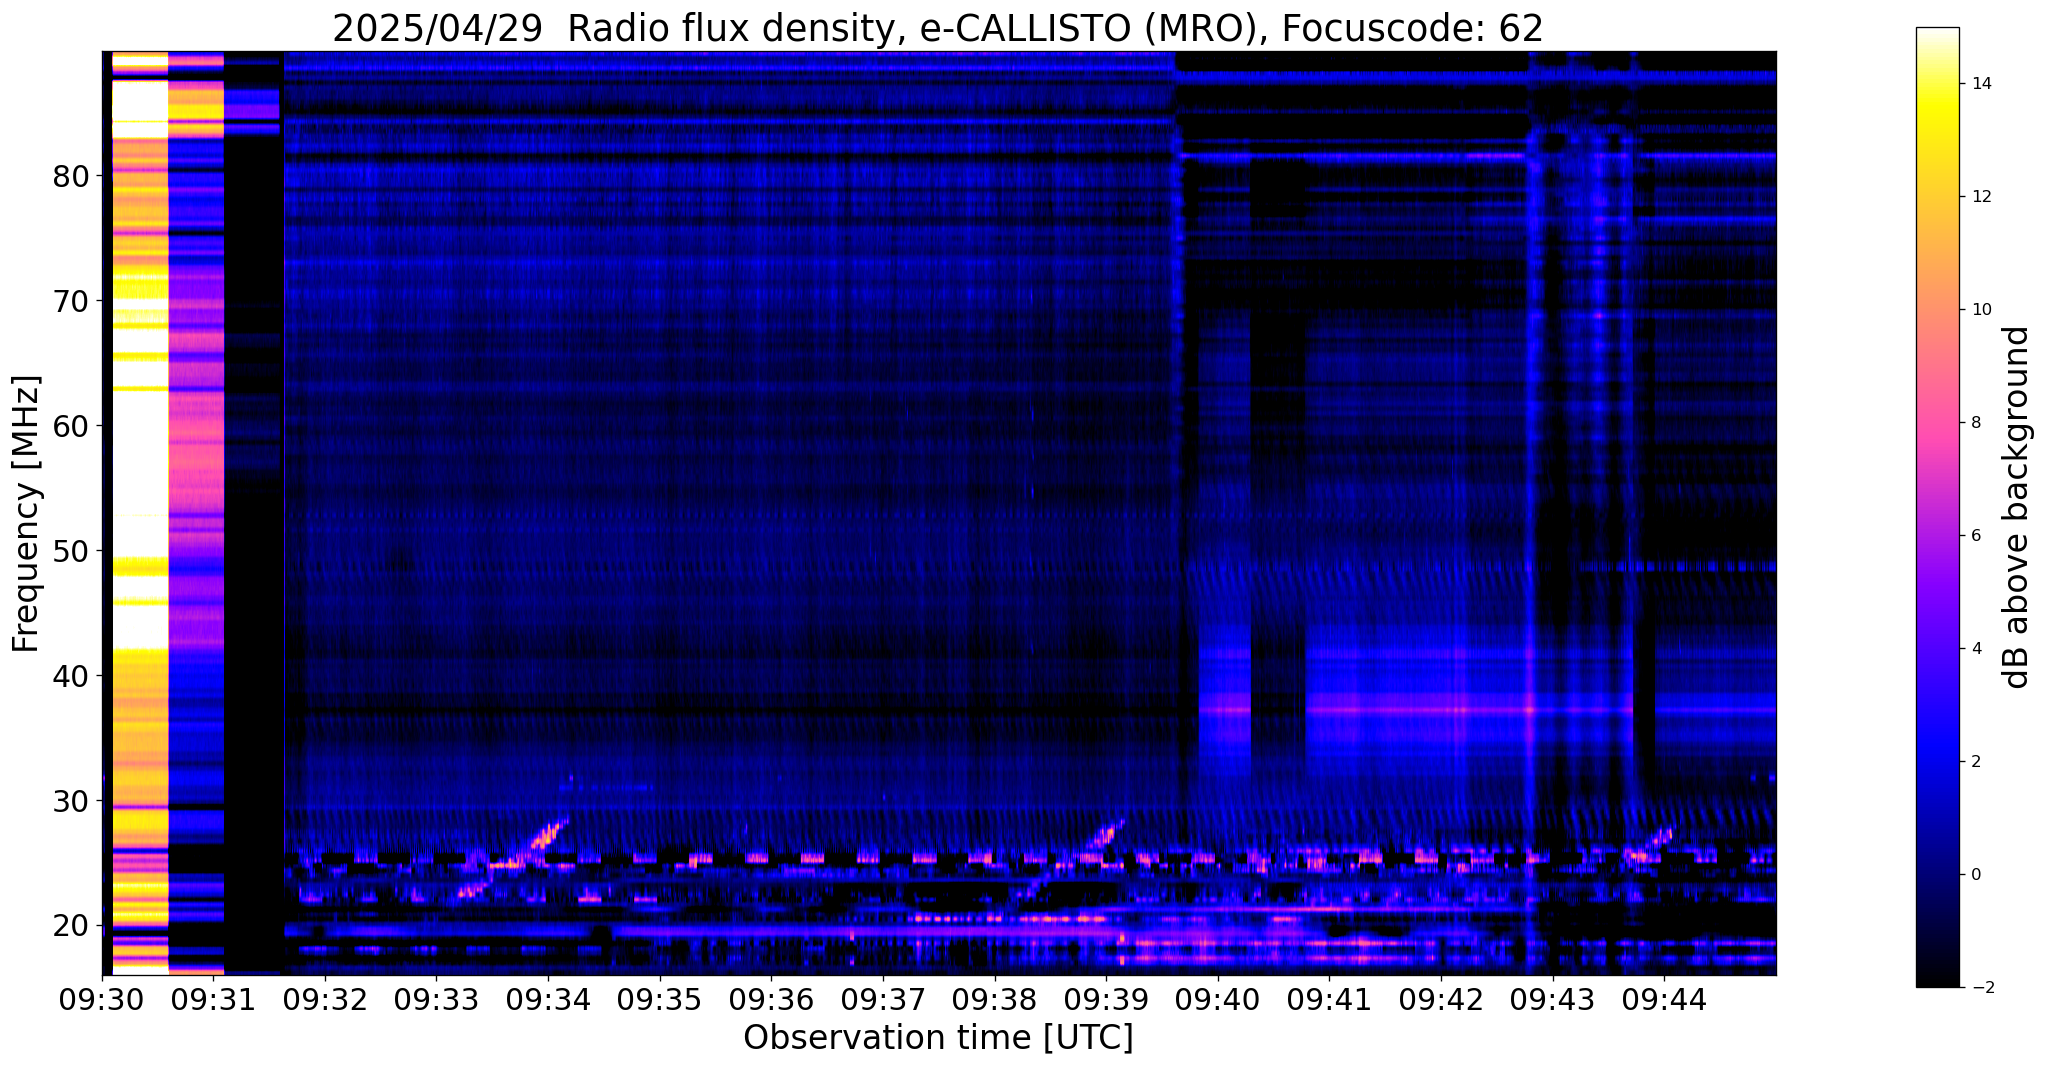Click the 09:38 time tick label
2047x1067 pixels.
click(x=994, y=1000)
